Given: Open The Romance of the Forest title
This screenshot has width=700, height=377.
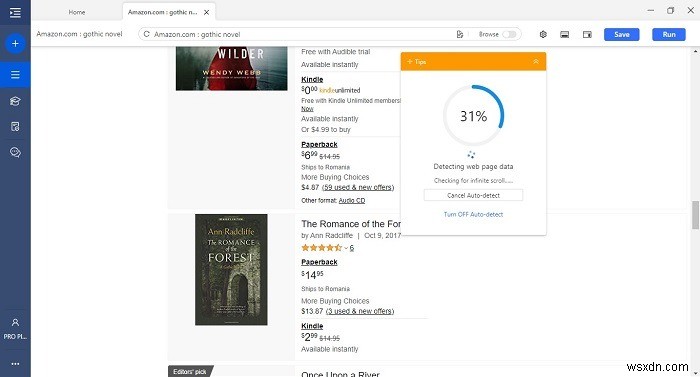Looking at the screenshot, I should 351,224.
